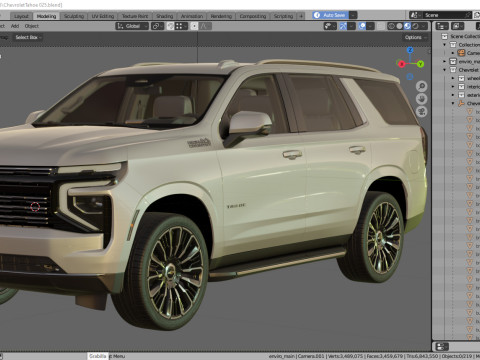Expand the exterior collection
480x360 pixels.
tap(453, 95)
